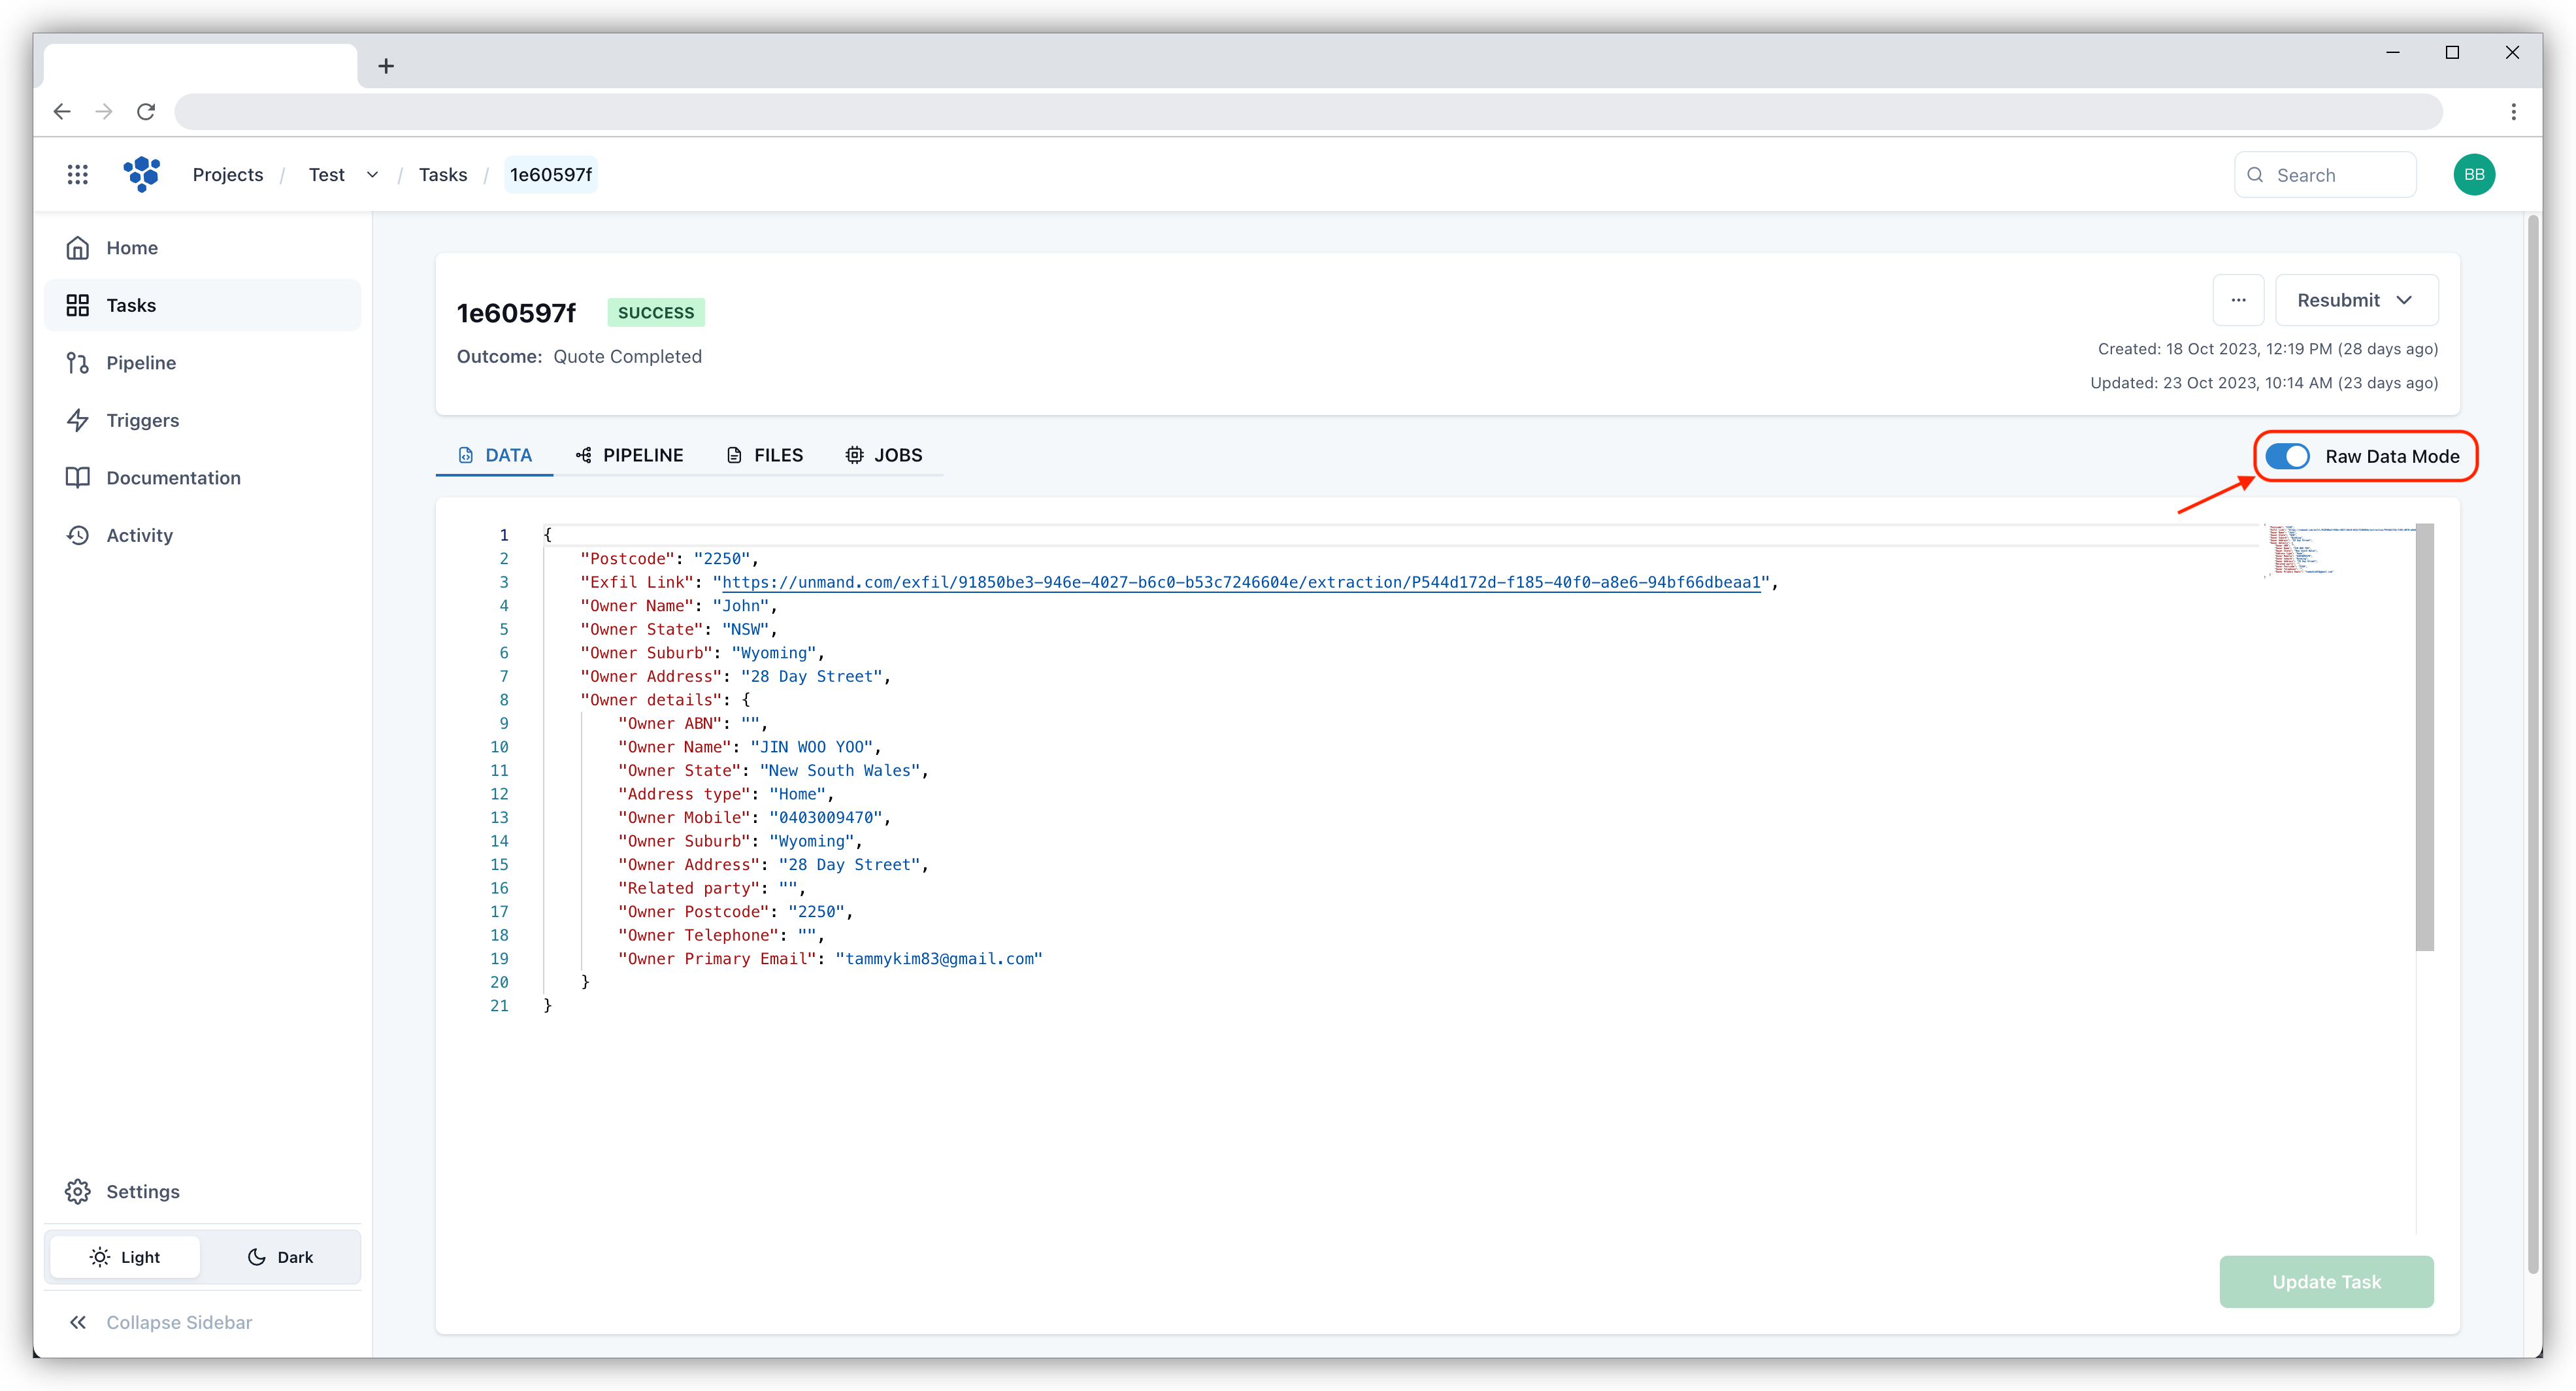This screenshot has width=2576, height=1391.
Task: Open Pipeline in the sidebar
Action: click(140, 363)
